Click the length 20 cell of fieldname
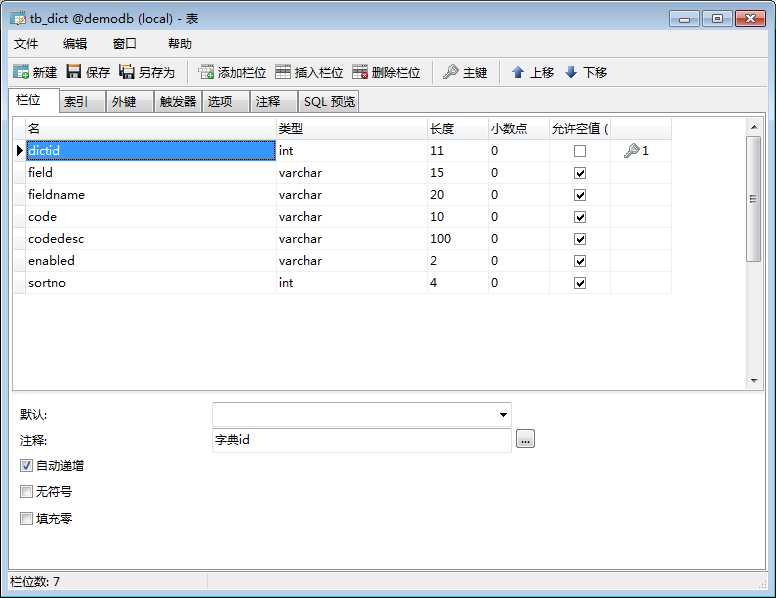The height and width of the screenshot is (598, 776). tap(458, 195)
